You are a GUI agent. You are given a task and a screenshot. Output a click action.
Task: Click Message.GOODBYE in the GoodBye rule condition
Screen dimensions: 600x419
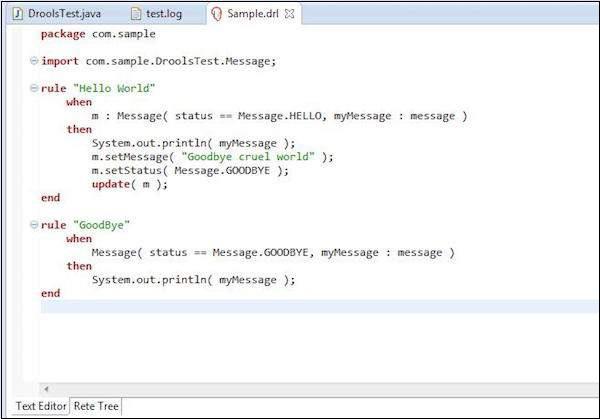pos(260,253)
